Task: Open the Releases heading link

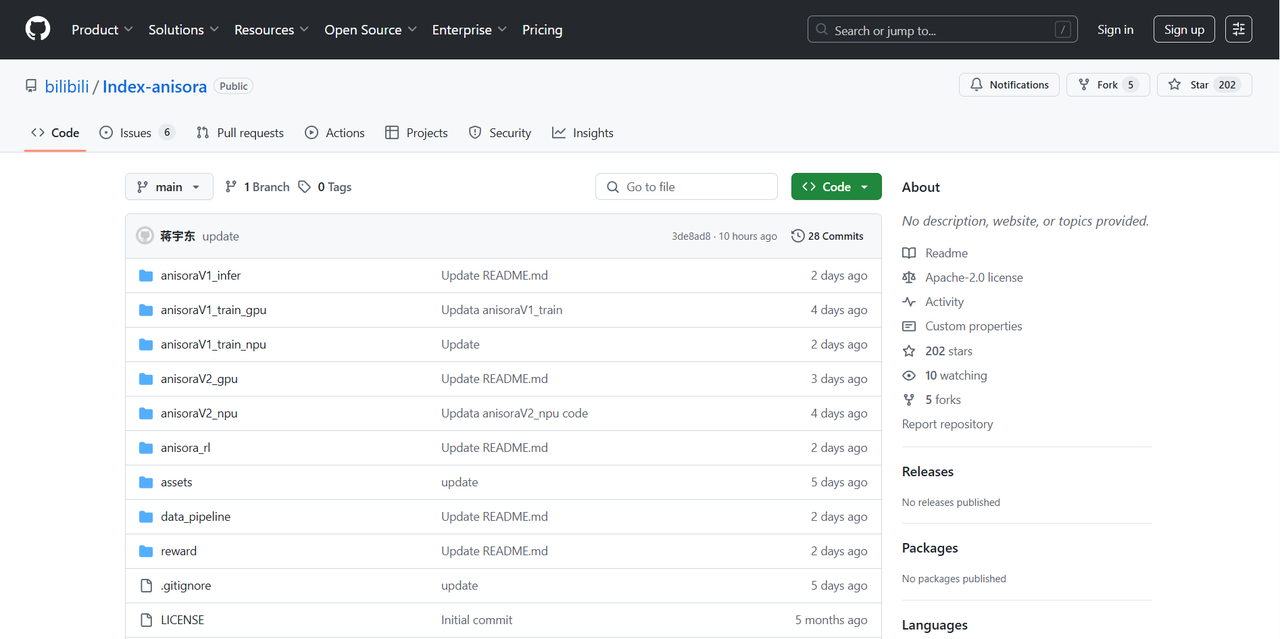Action: 928,472
